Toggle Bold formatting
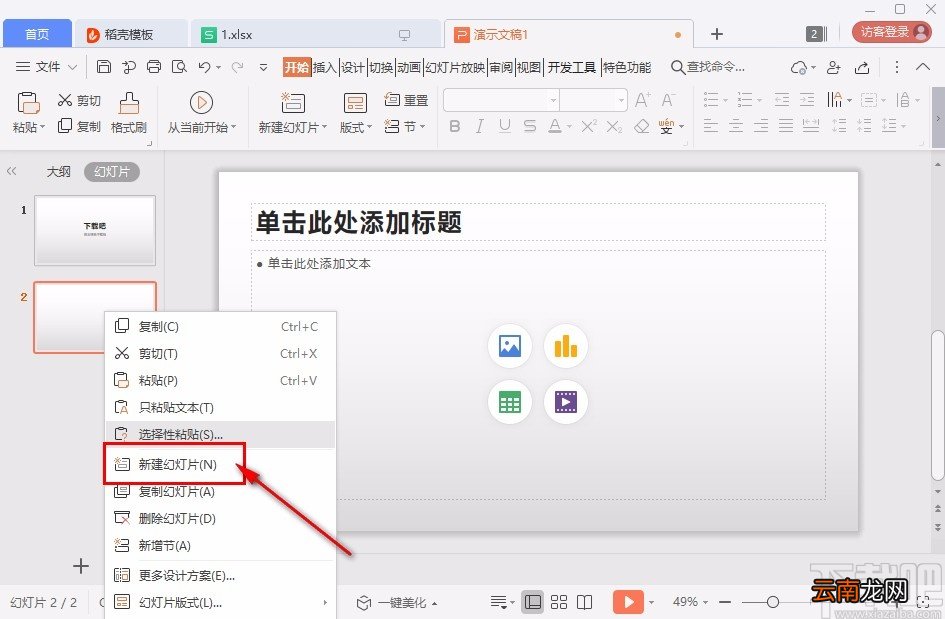This screenshot has height=619, width=945. tap(455, 126)
